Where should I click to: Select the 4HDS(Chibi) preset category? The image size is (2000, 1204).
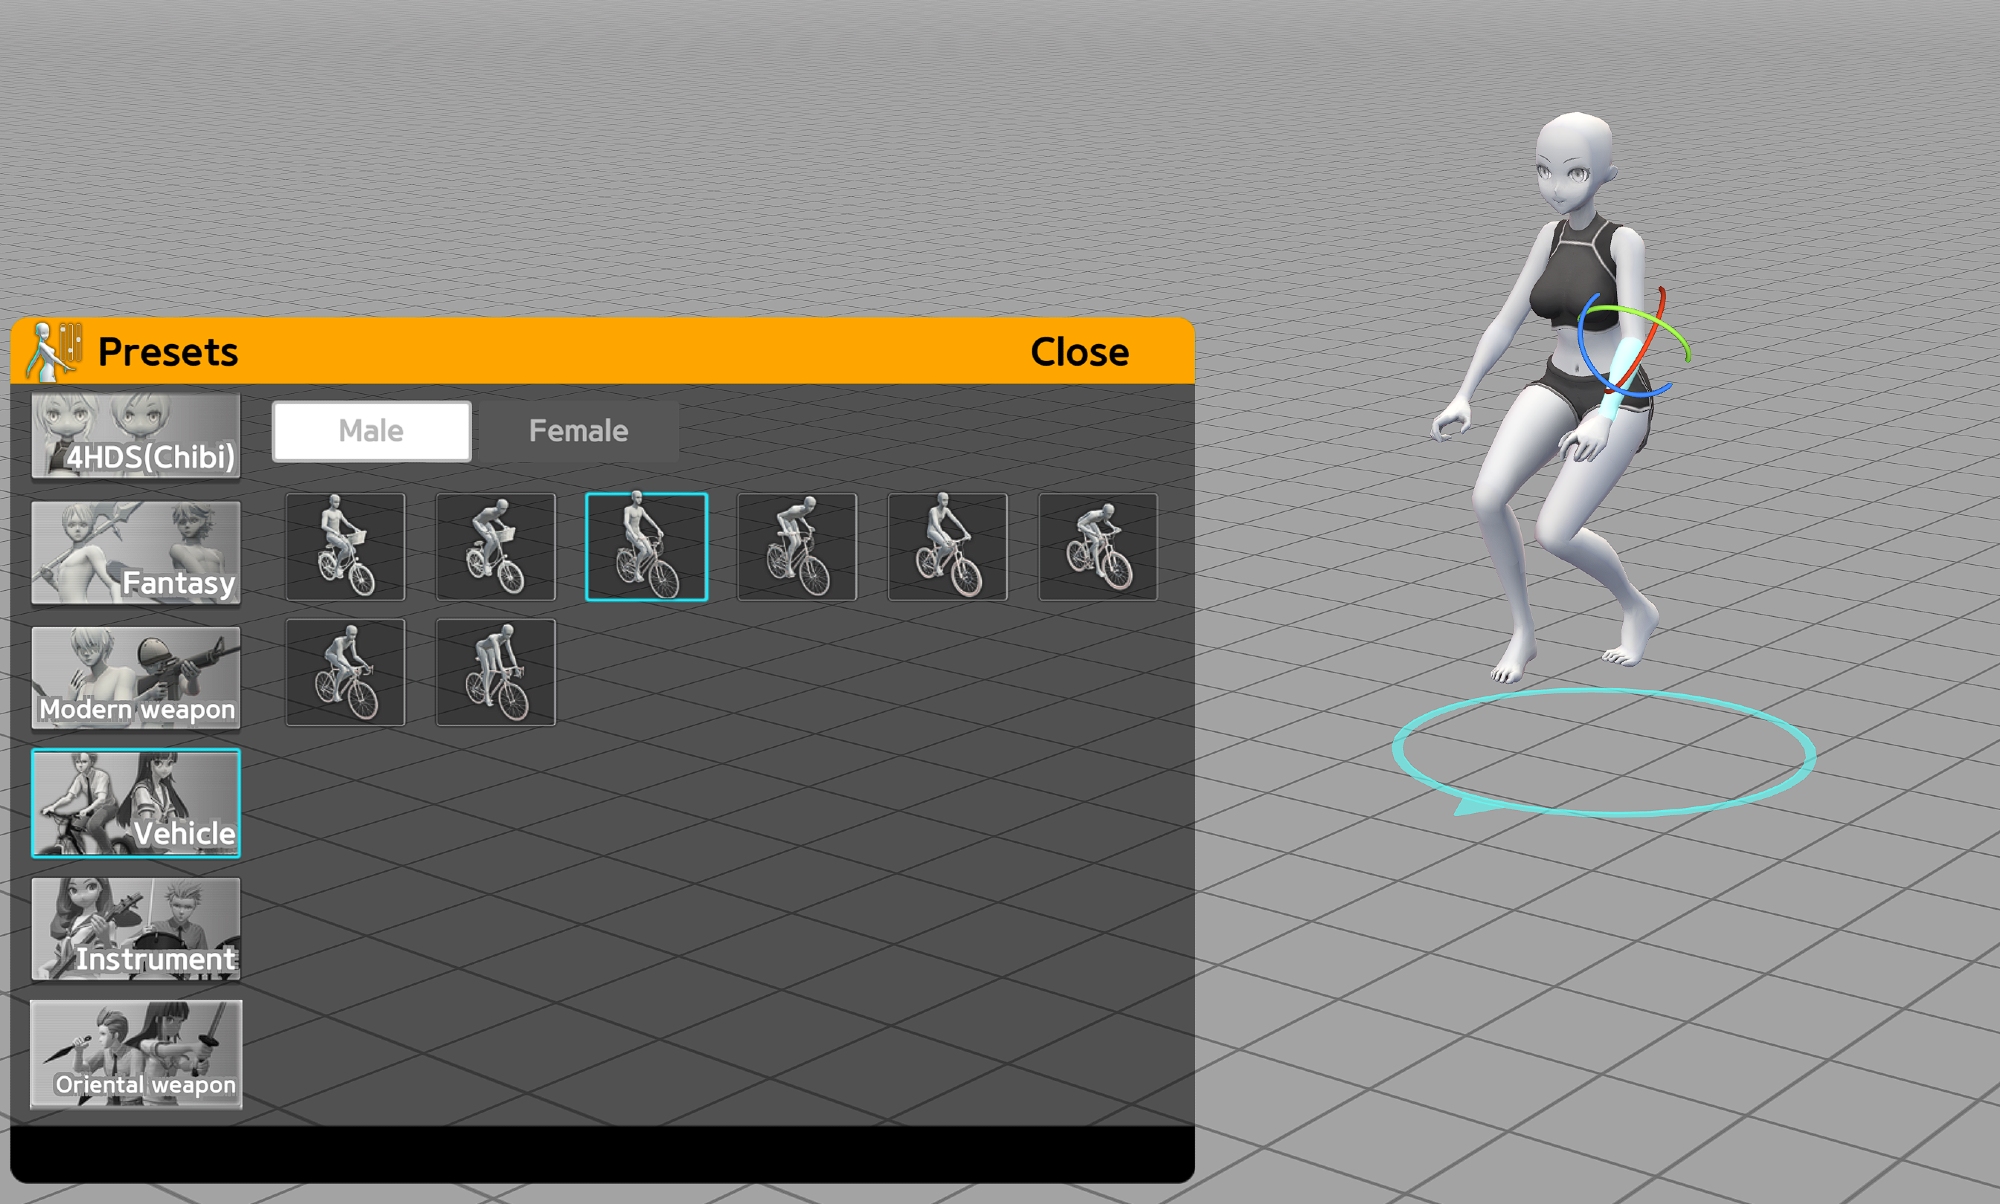pos(136,436)
